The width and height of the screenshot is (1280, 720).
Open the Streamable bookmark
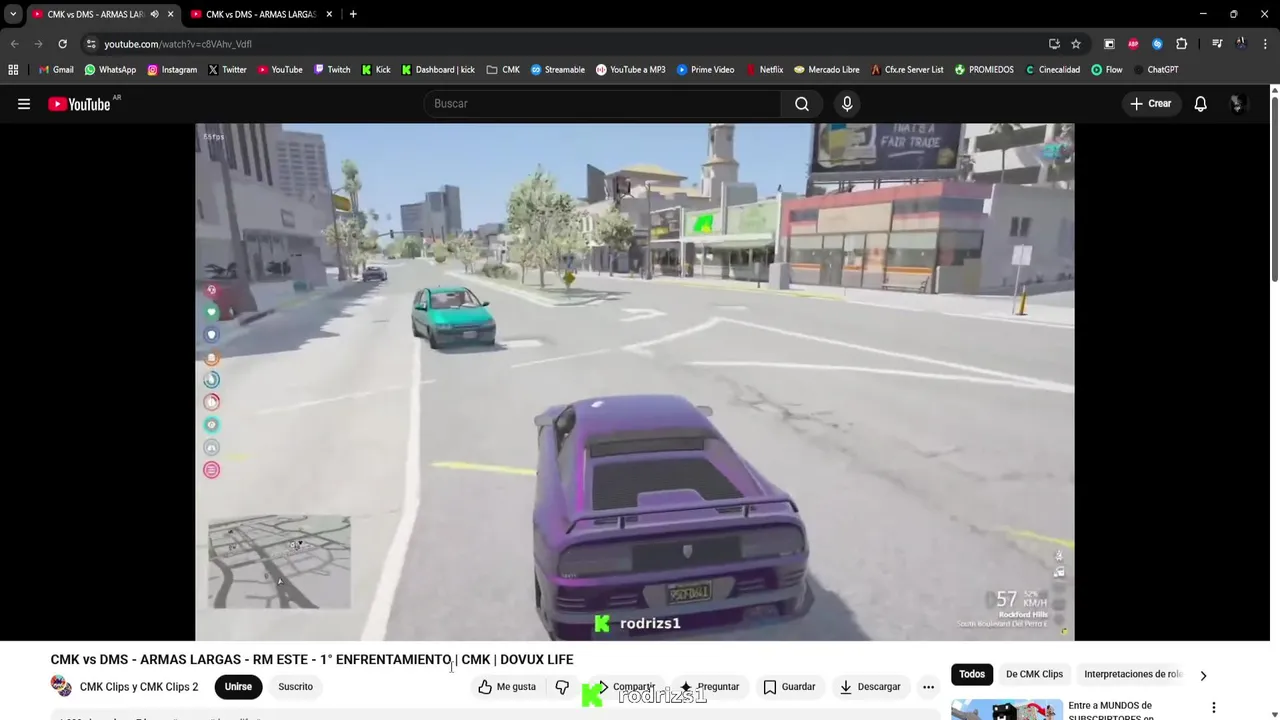click(x=557, y=70)
